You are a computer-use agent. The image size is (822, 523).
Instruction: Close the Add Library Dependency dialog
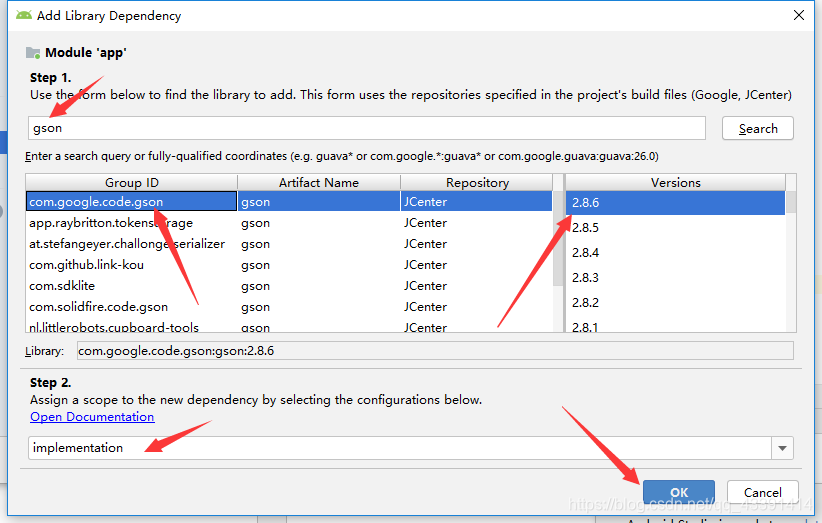coord(799,15)
